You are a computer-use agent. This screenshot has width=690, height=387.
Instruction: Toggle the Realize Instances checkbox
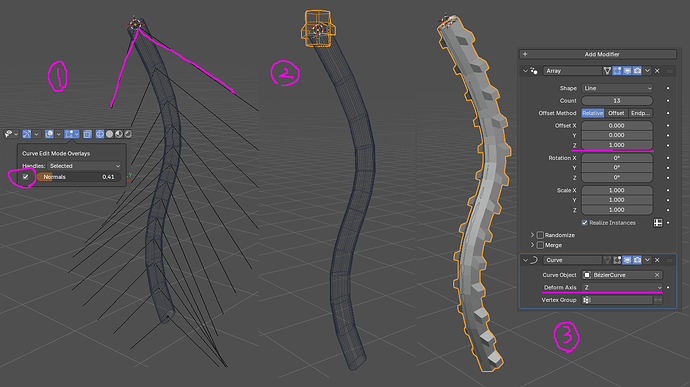pyautogui.click(x=584, y=223)
